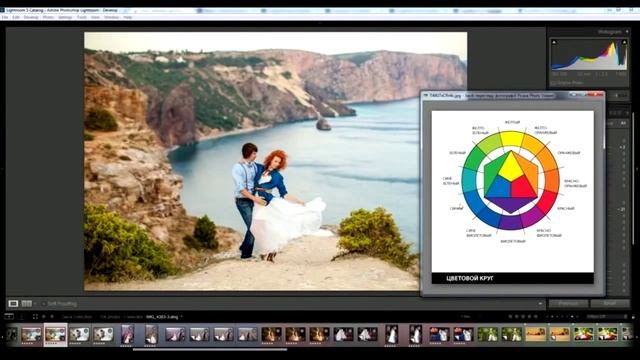
Task: Open toolbar content dropdown left of Previous button
Action: (540, 304)
